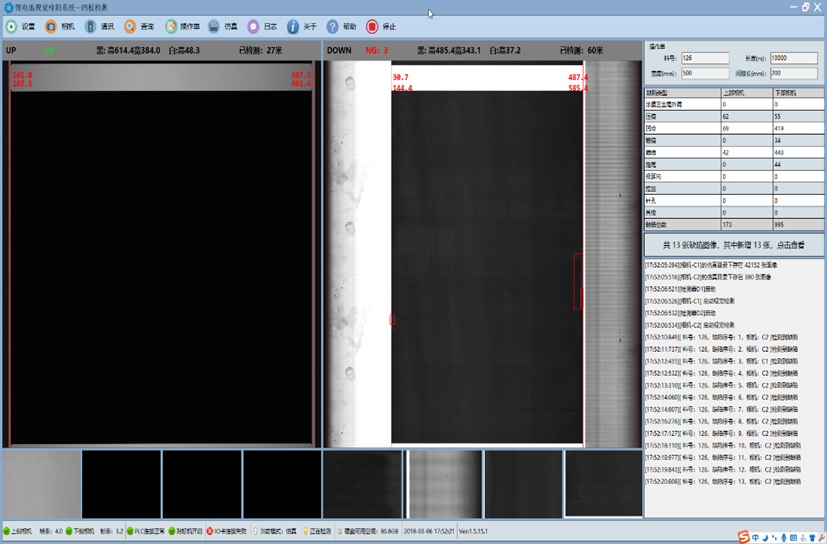
Task: Open 帮助 (Help) from the toolbar
Action: pos(341,27)
